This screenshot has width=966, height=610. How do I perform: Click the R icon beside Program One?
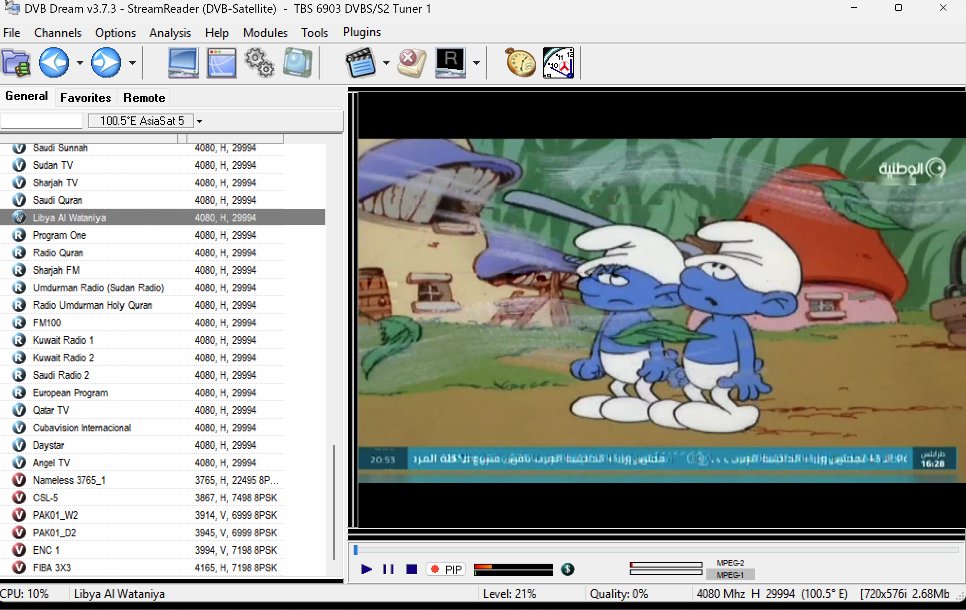tap(19, 235)
